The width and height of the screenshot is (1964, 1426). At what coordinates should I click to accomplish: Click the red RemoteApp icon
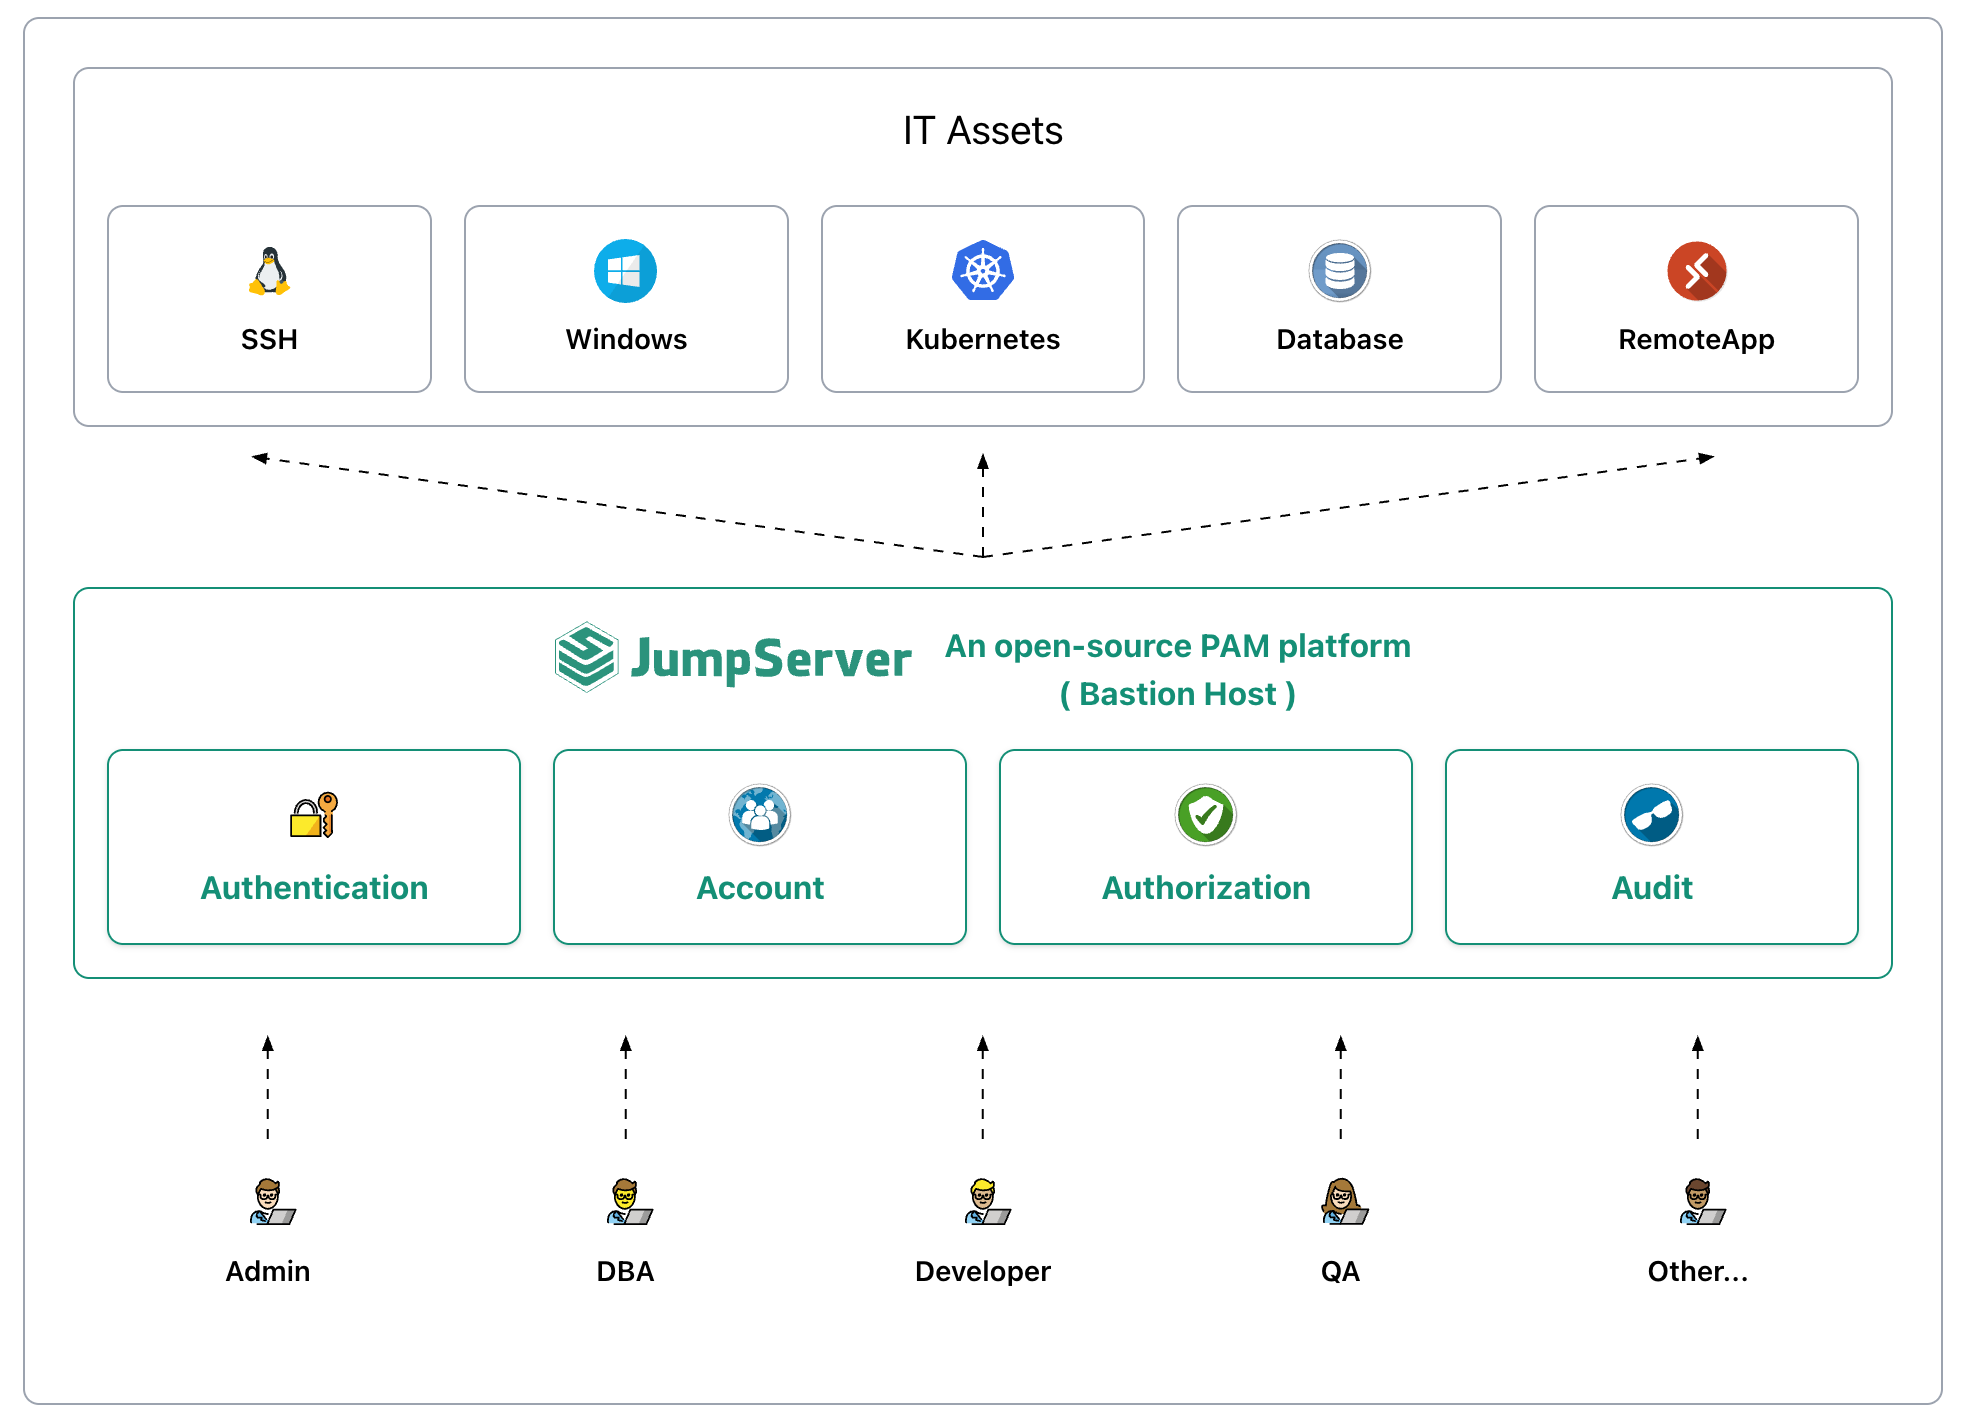point(1696,271)
